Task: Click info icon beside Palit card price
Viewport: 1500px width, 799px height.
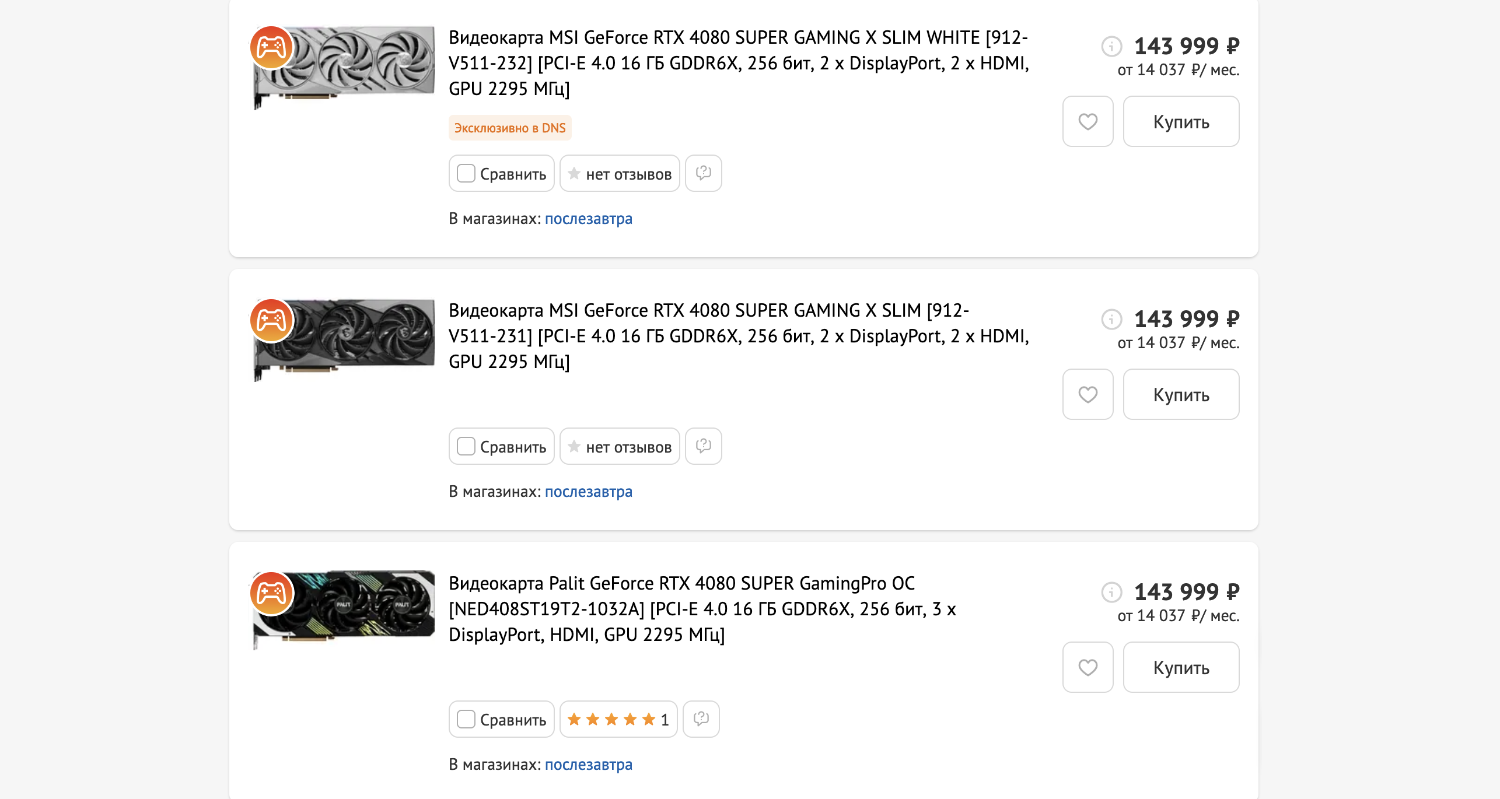Action: click(1111, 592)
